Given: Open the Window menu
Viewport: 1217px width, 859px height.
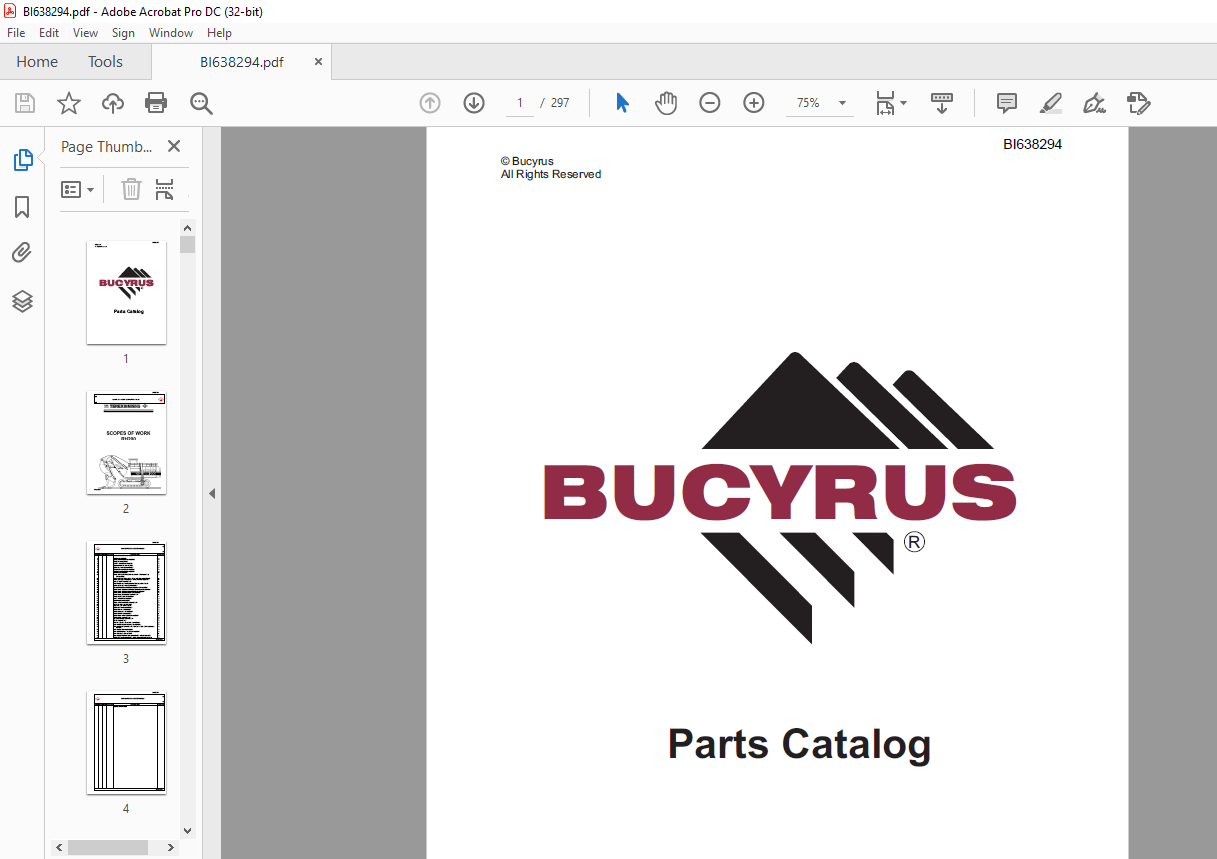Looking at the screenshot, I should point(171,33).
